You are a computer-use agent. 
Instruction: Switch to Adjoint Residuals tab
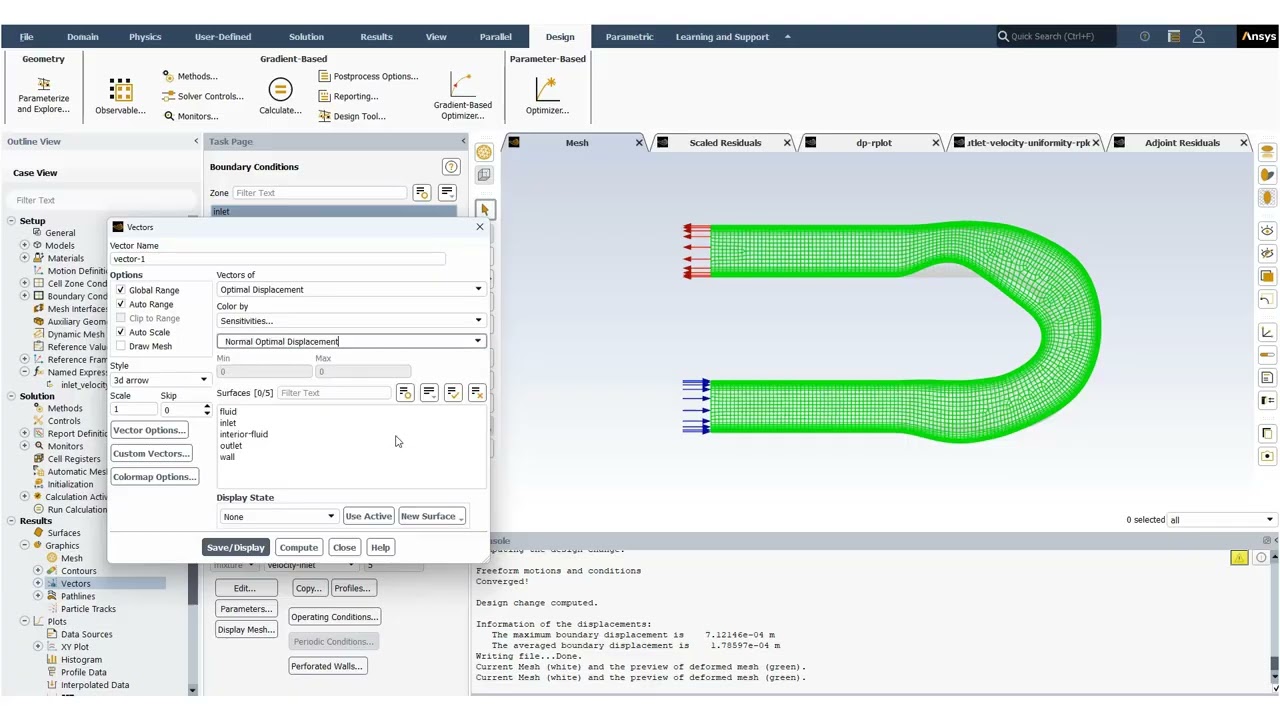click(1182, 143)
